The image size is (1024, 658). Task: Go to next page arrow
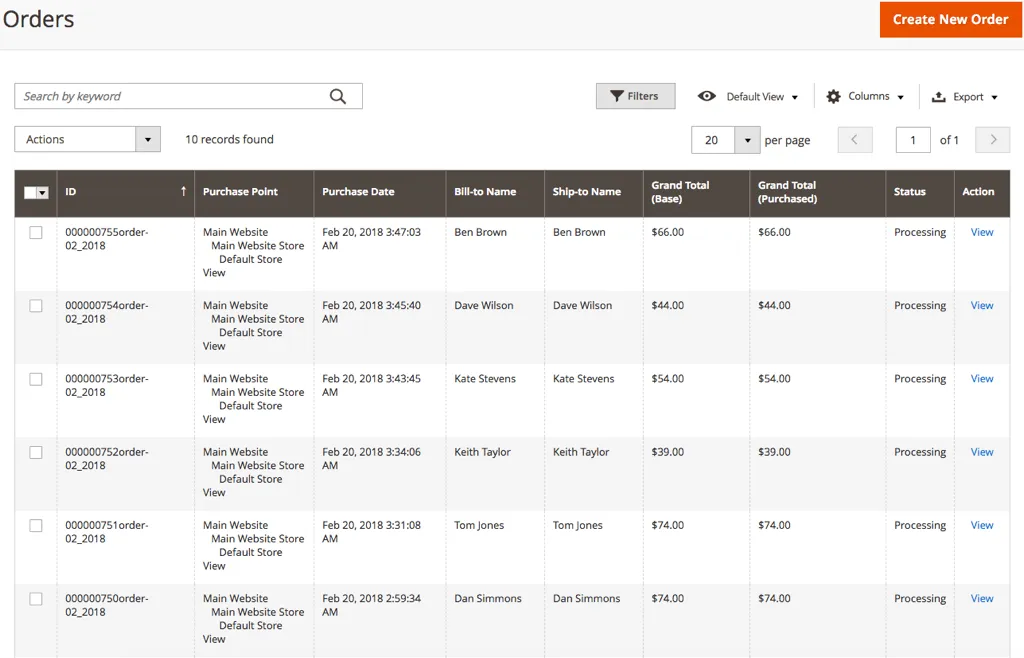click(x=992, y=140)
